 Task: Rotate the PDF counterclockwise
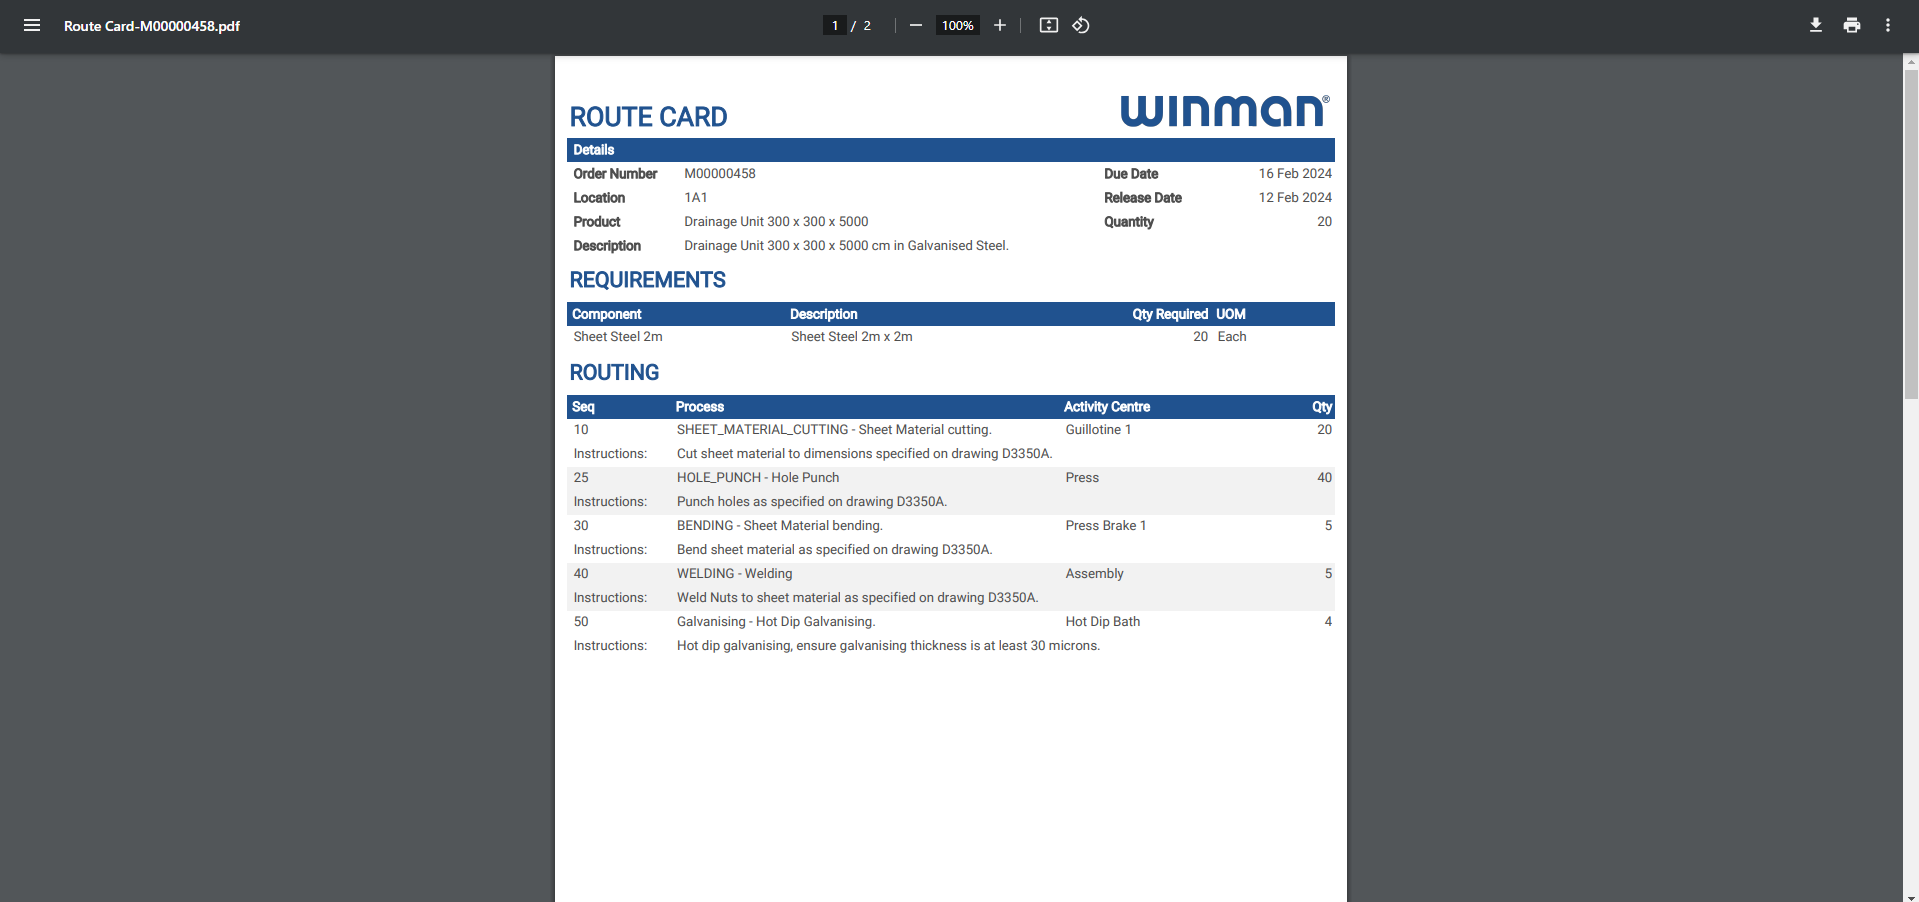pos(1080,25)
